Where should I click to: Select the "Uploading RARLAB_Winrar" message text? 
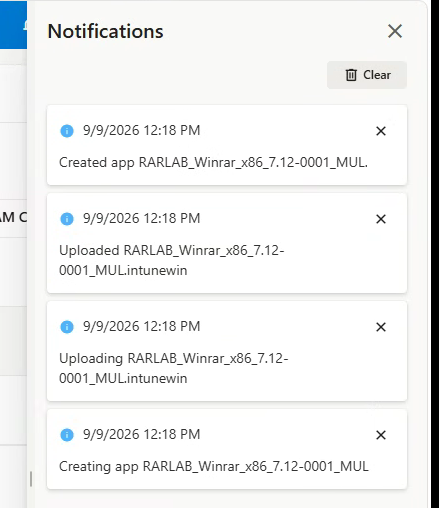pyautogui.click(x=174, y=368)
